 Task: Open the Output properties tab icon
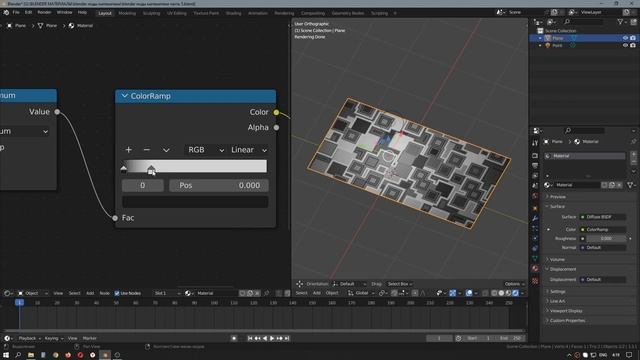[535, 166]
